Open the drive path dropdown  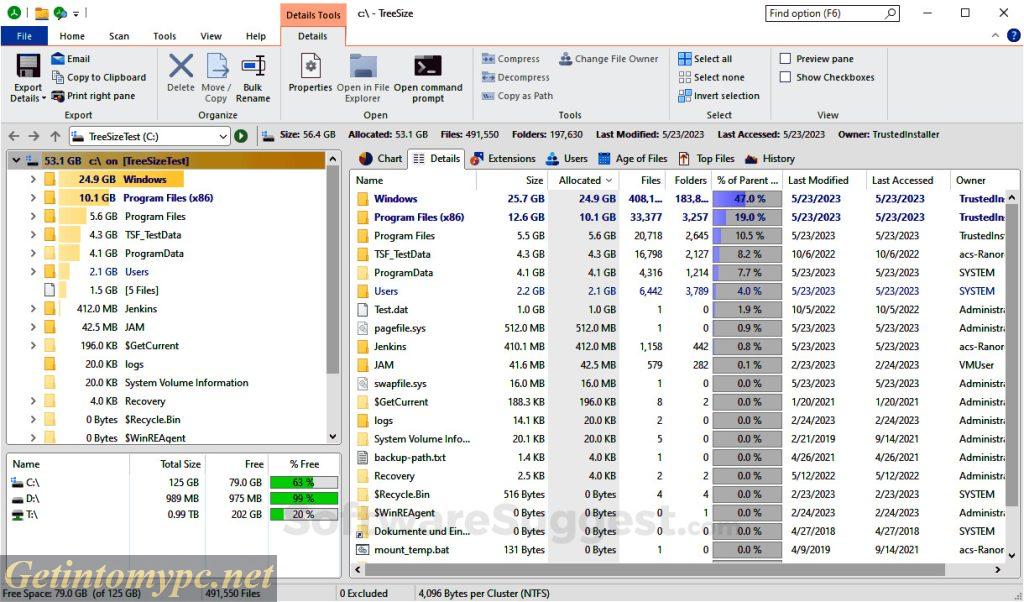223,136
